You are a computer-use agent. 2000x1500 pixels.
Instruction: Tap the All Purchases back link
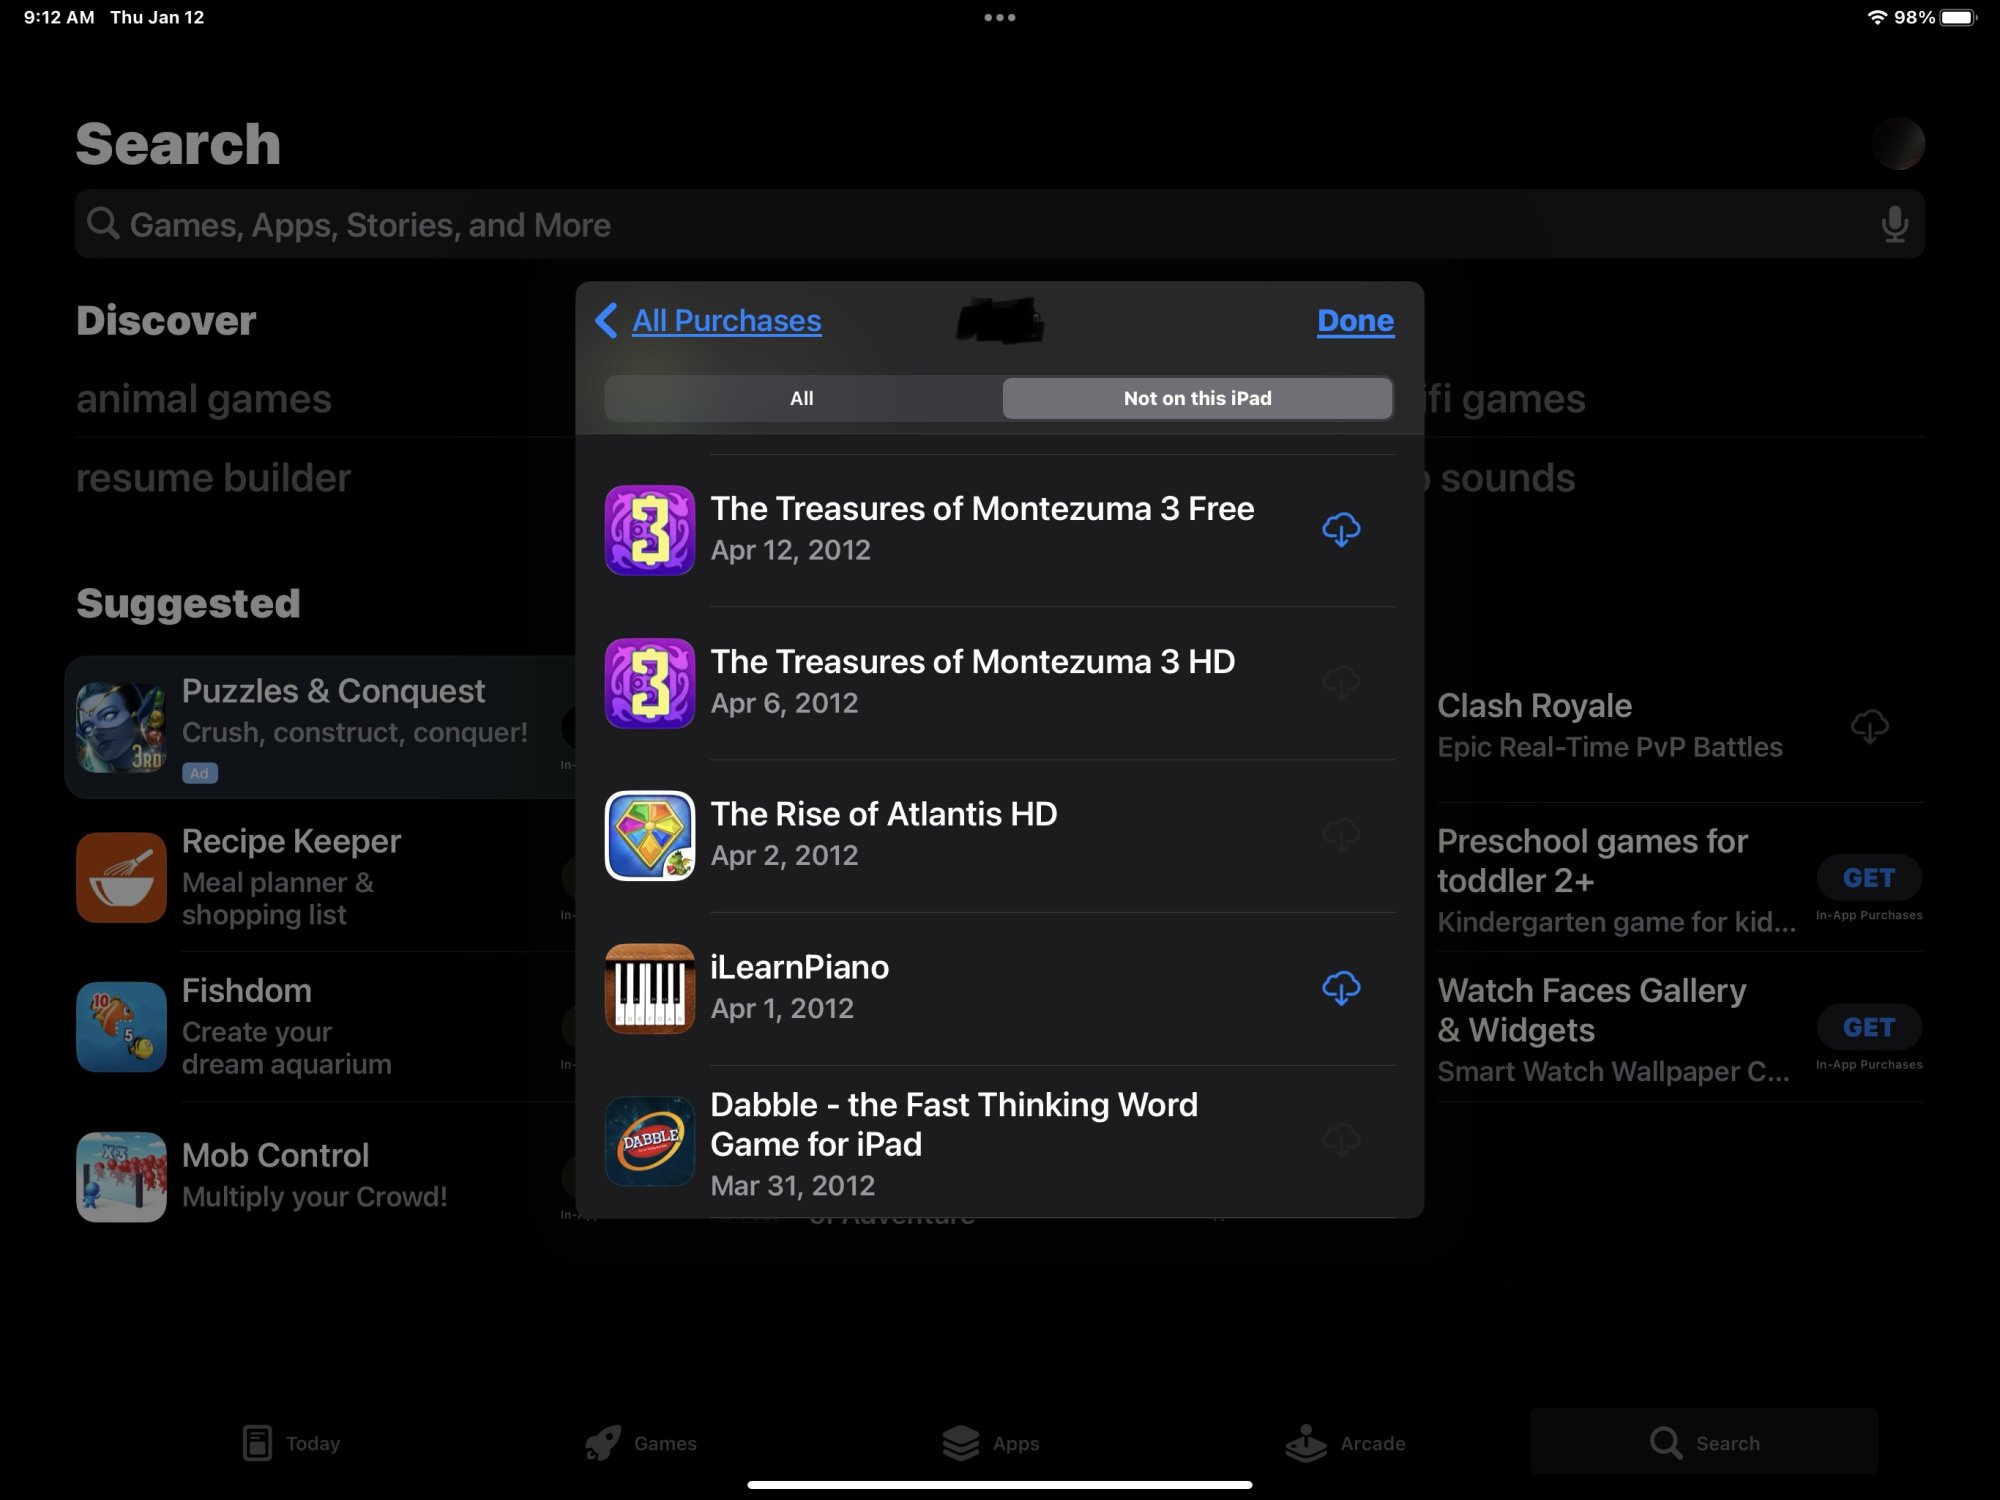pyautogui.click(x=726, y=320)
